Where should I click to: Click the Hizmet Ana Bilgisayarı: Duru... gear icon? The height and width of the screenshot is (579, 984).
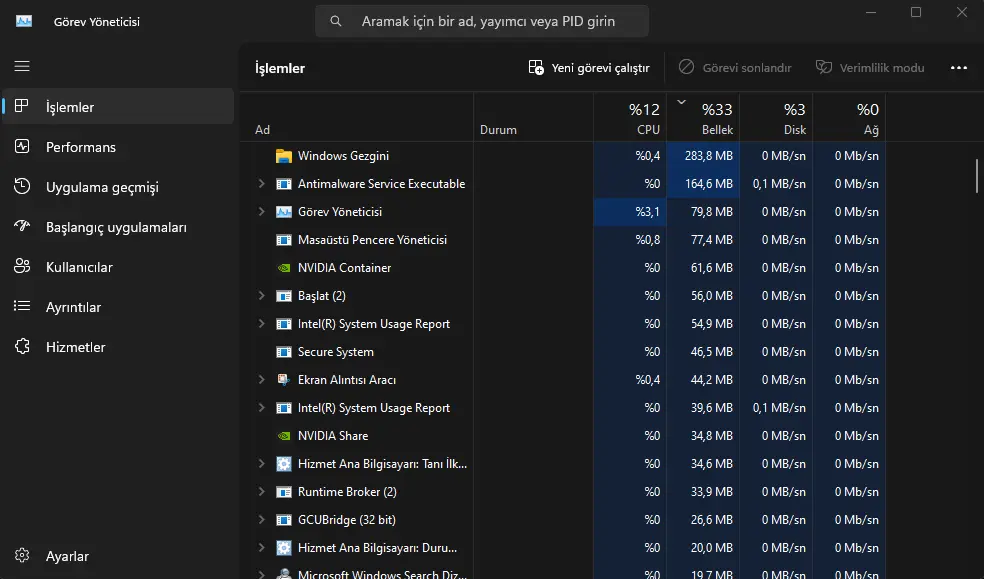[284, 548]
